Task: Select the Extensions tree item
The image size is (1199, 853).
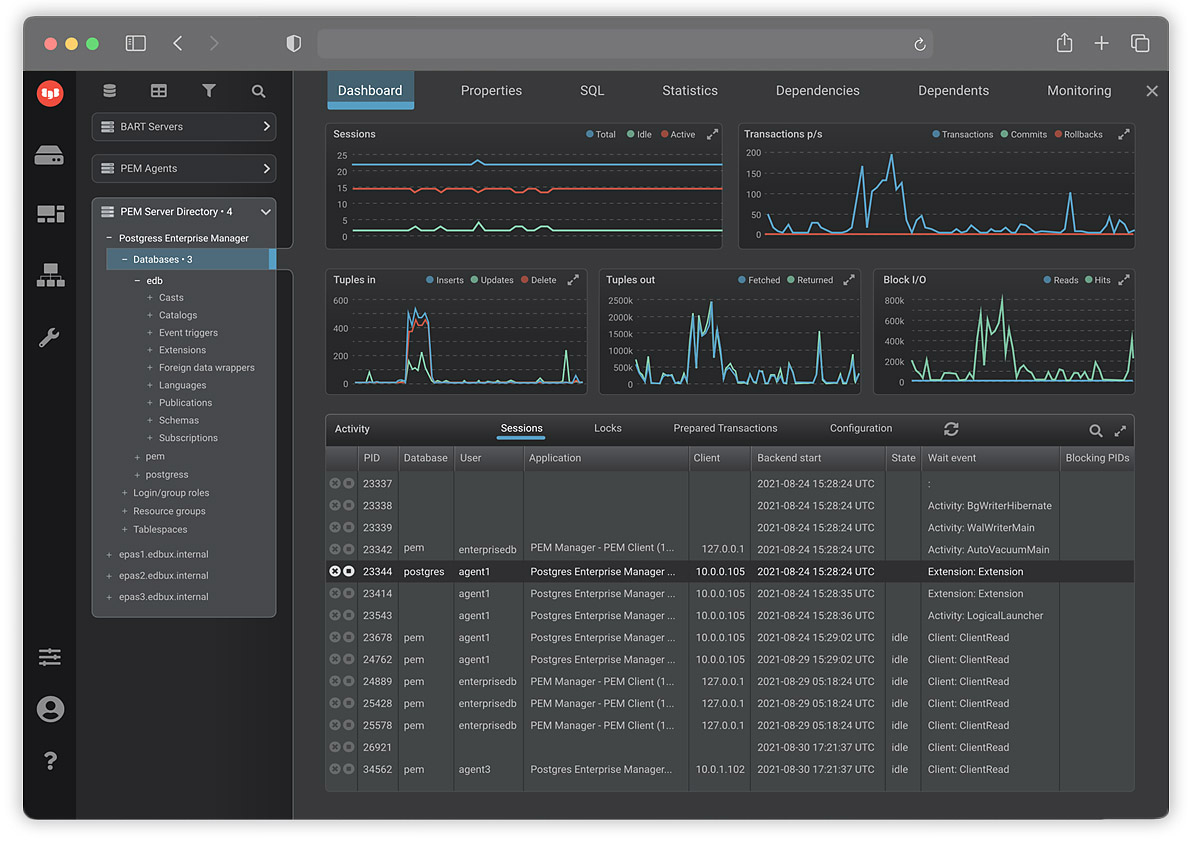Action: [182, 350]
